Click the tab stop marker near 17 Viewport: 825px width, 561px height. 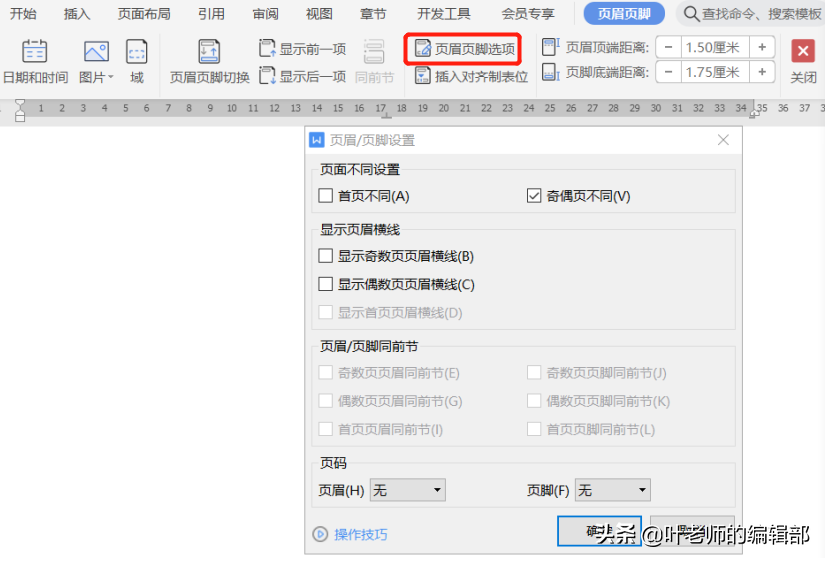(x=387, y=115)
